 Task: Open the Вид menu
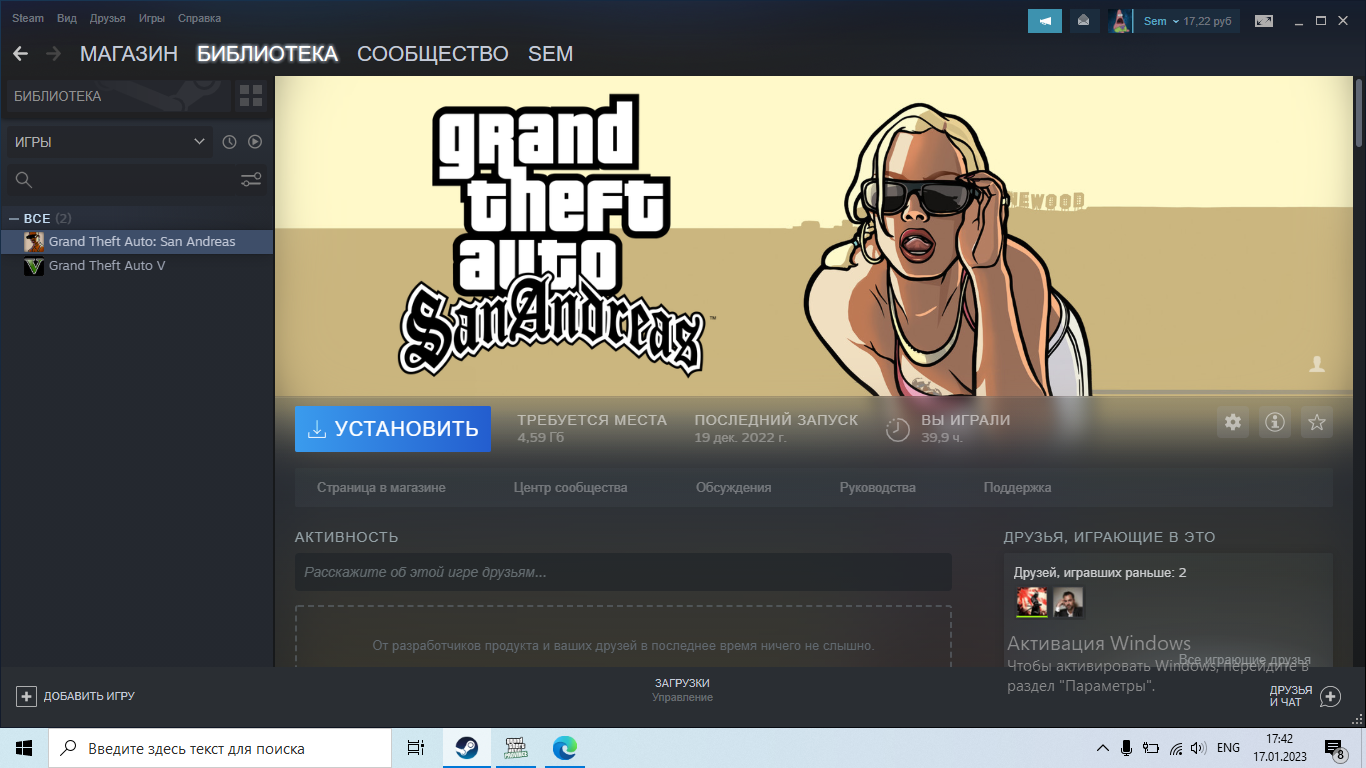pyautogui.click(x=67, y=19)
